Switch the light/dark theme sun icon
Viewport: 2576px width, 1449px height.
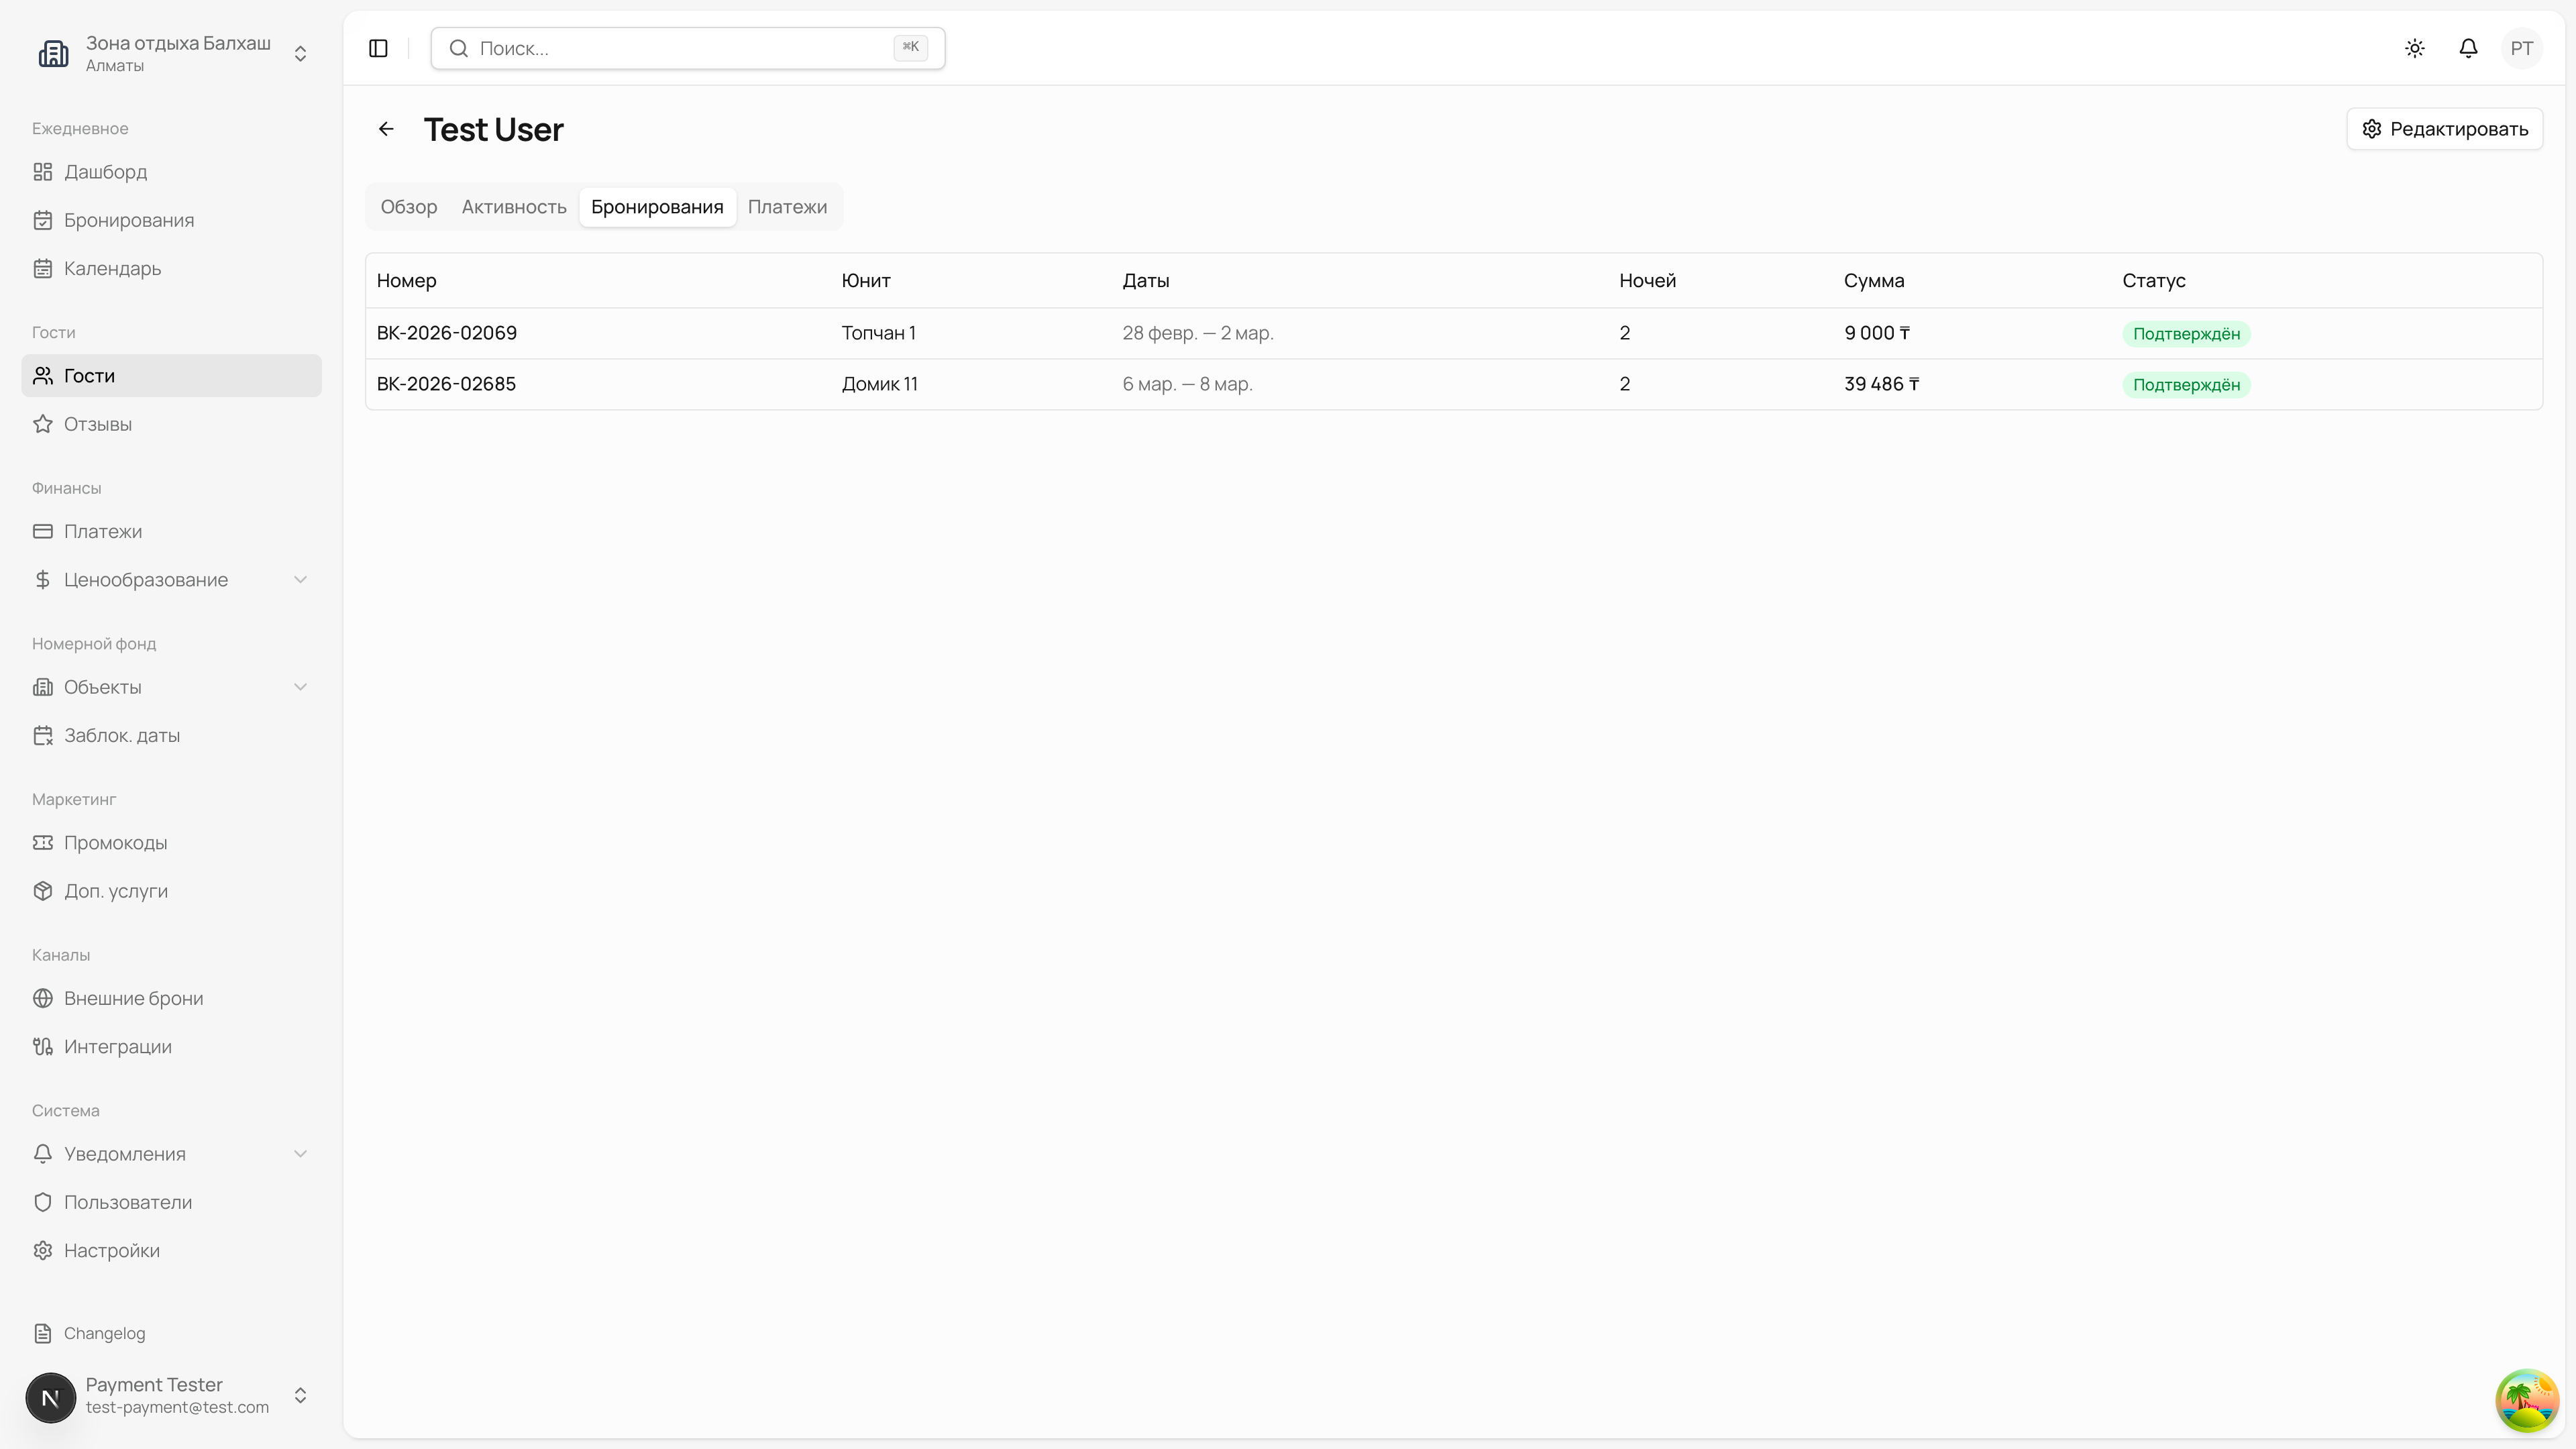click(x=2414, y=48)
